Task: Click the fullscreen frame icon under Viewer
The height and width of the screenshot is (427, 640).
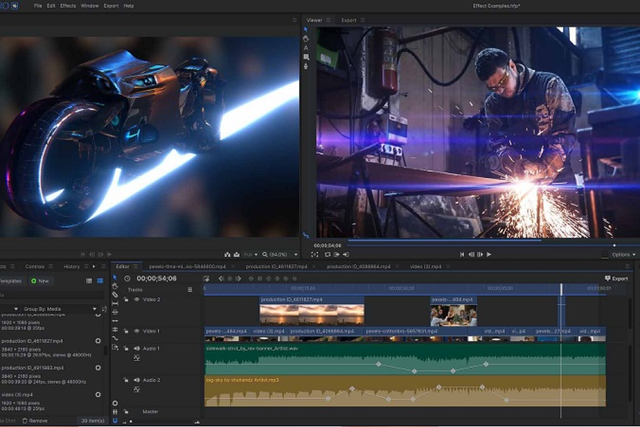Action: pyautogui.click(x=314, y=254)
